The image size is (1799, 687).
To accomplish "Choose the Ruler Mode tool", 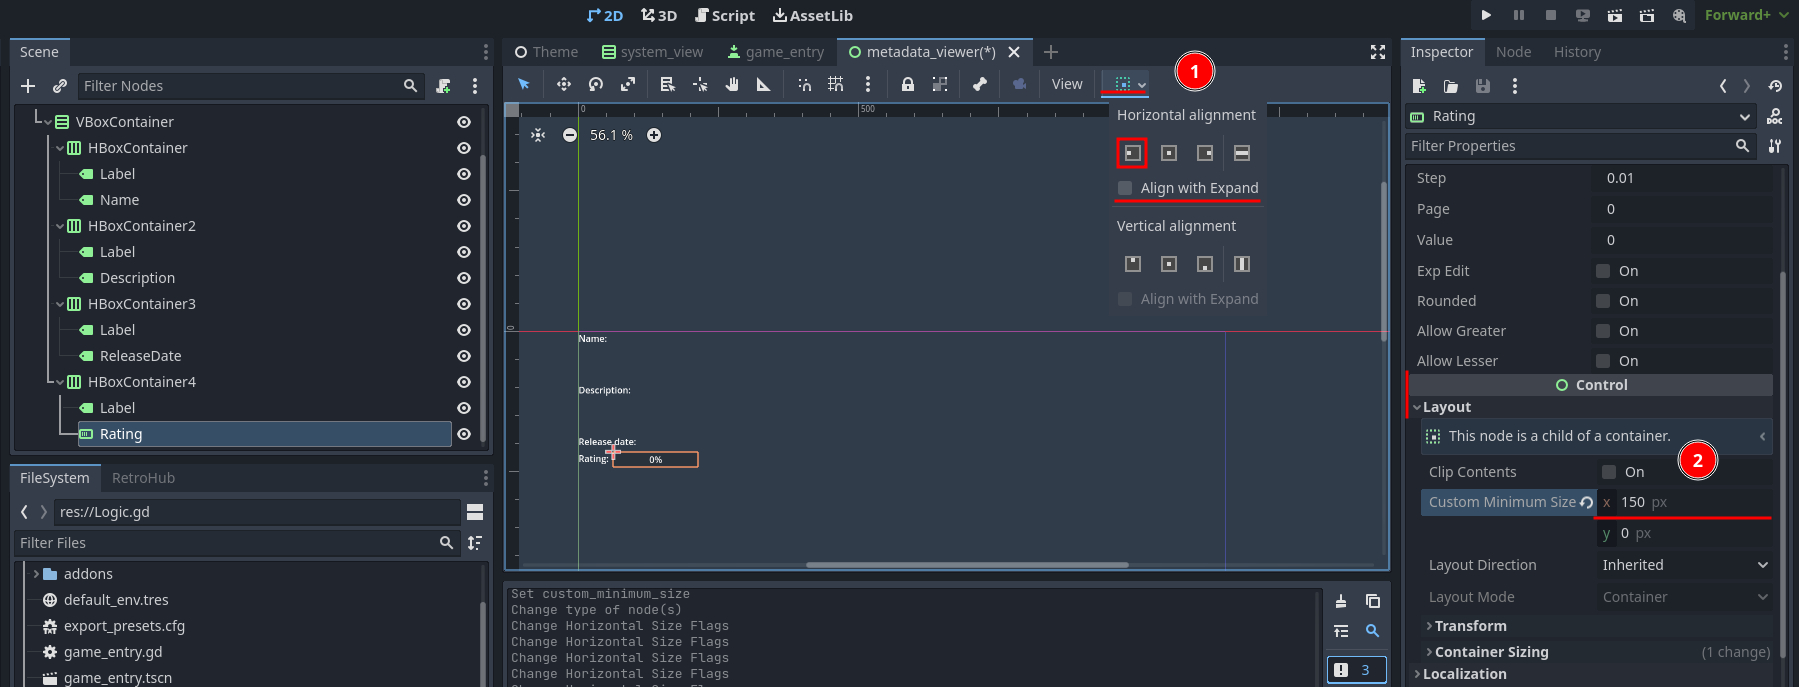I will click(x=764, y=84).
